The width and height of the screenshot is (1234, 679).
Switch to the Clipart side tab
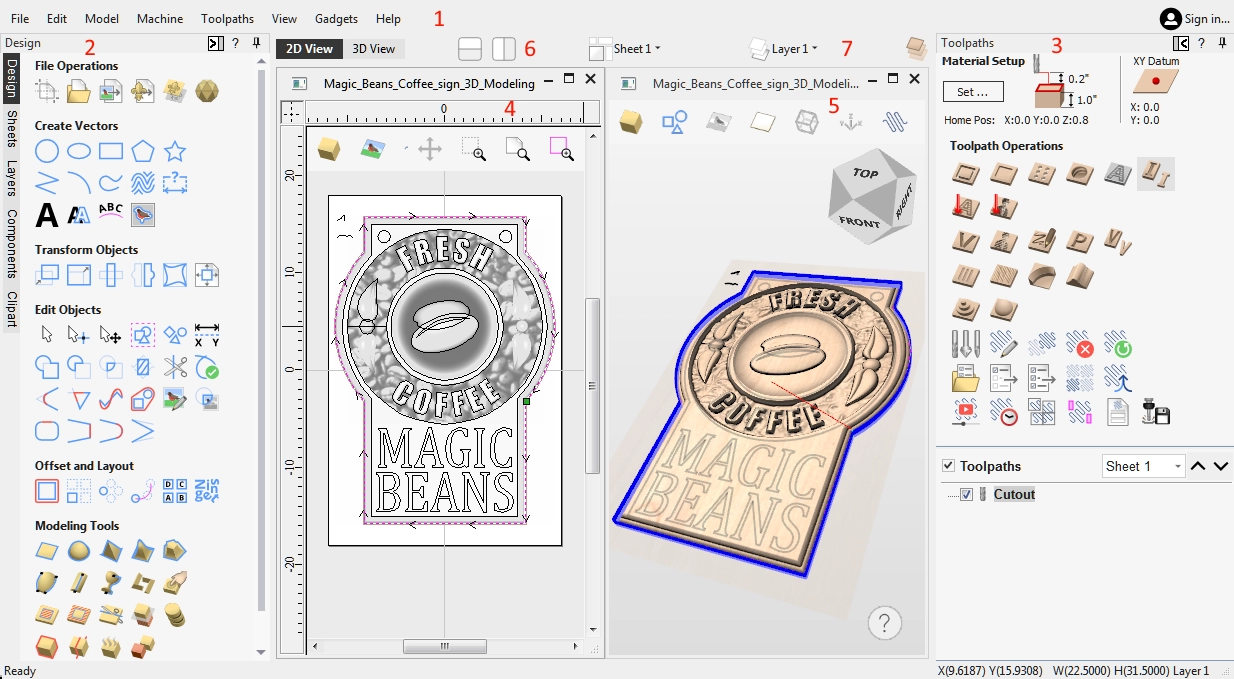(11, 309)
